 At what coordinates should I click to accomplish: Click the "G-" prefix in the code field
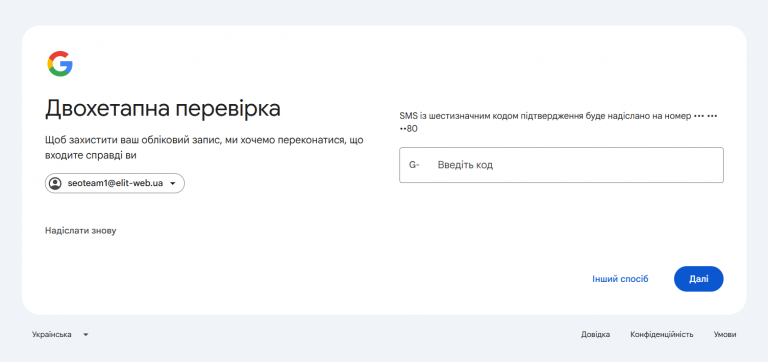coord(414,165)
